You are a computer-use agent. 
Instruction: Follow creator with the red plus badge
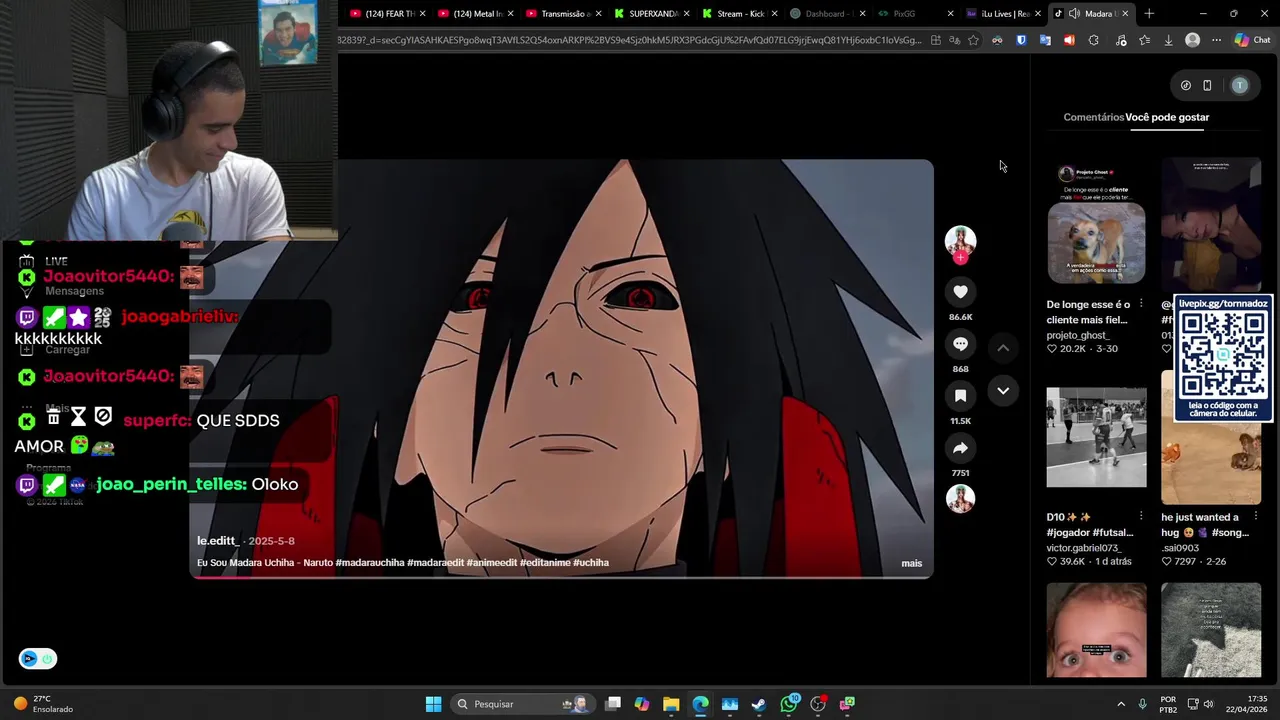tap(960, 258)
